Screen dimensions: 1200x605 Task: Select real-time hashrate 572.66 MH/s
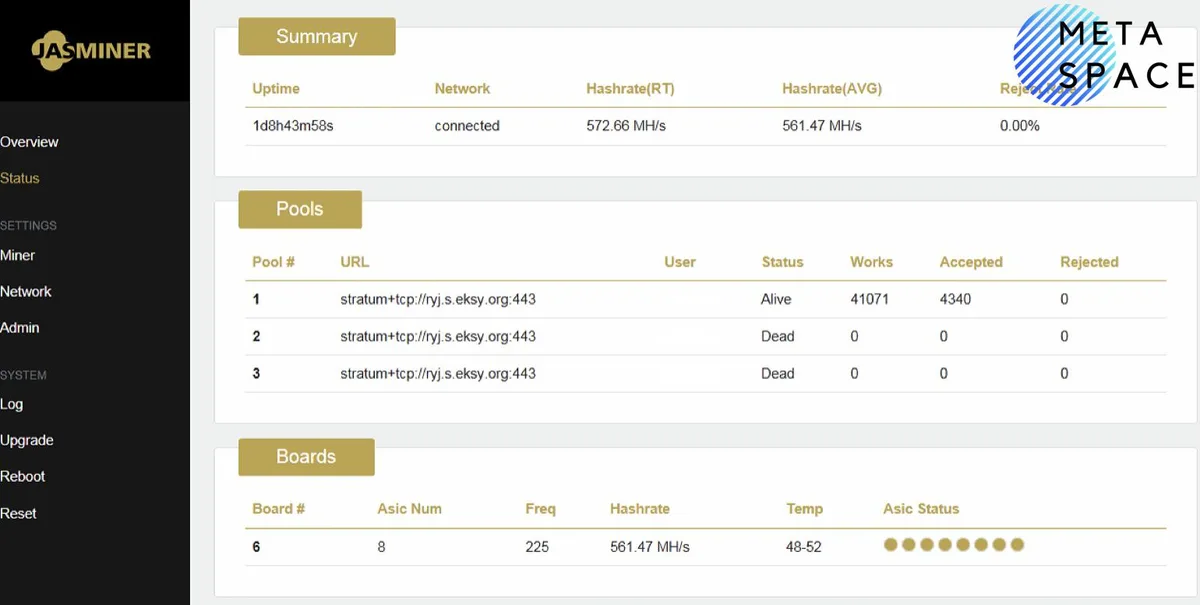tap(626, 126)
